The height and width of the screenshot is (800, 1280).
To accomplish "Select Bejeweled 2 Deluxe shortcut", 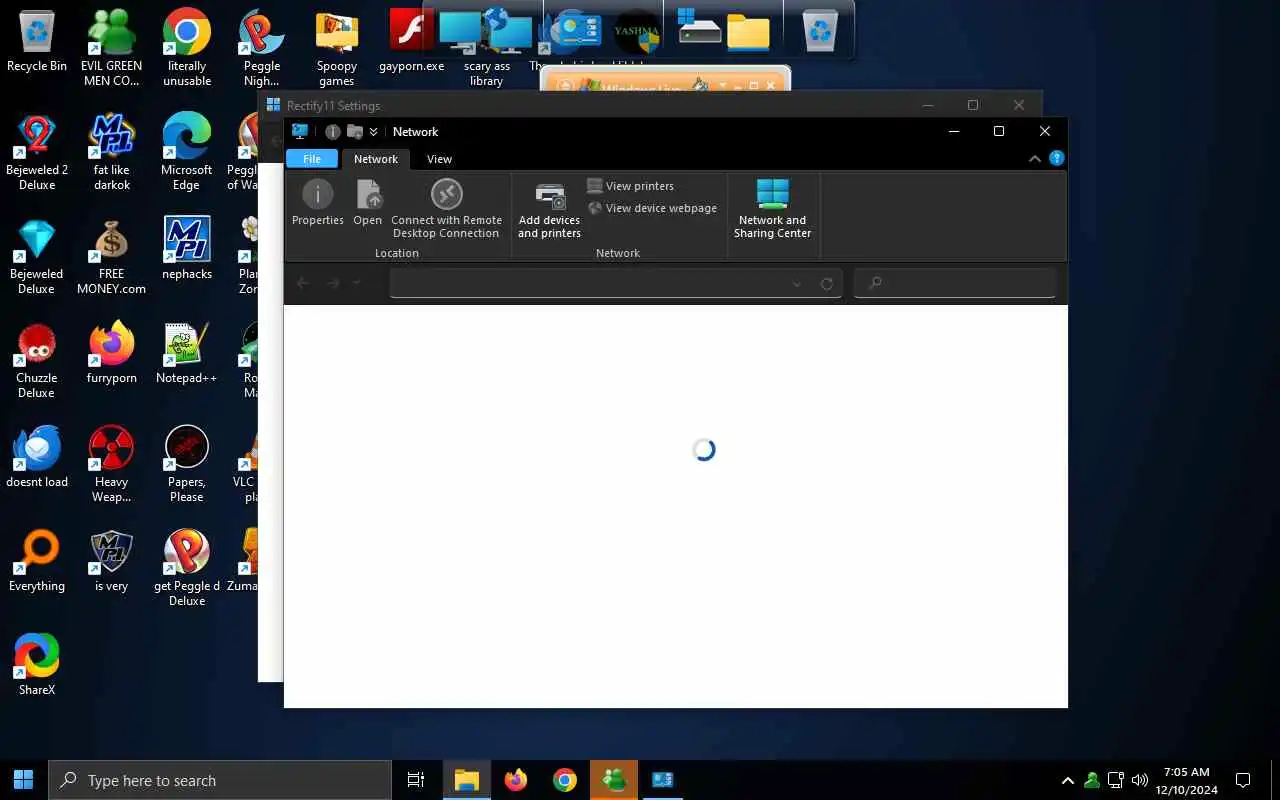I will coord(37,152).
